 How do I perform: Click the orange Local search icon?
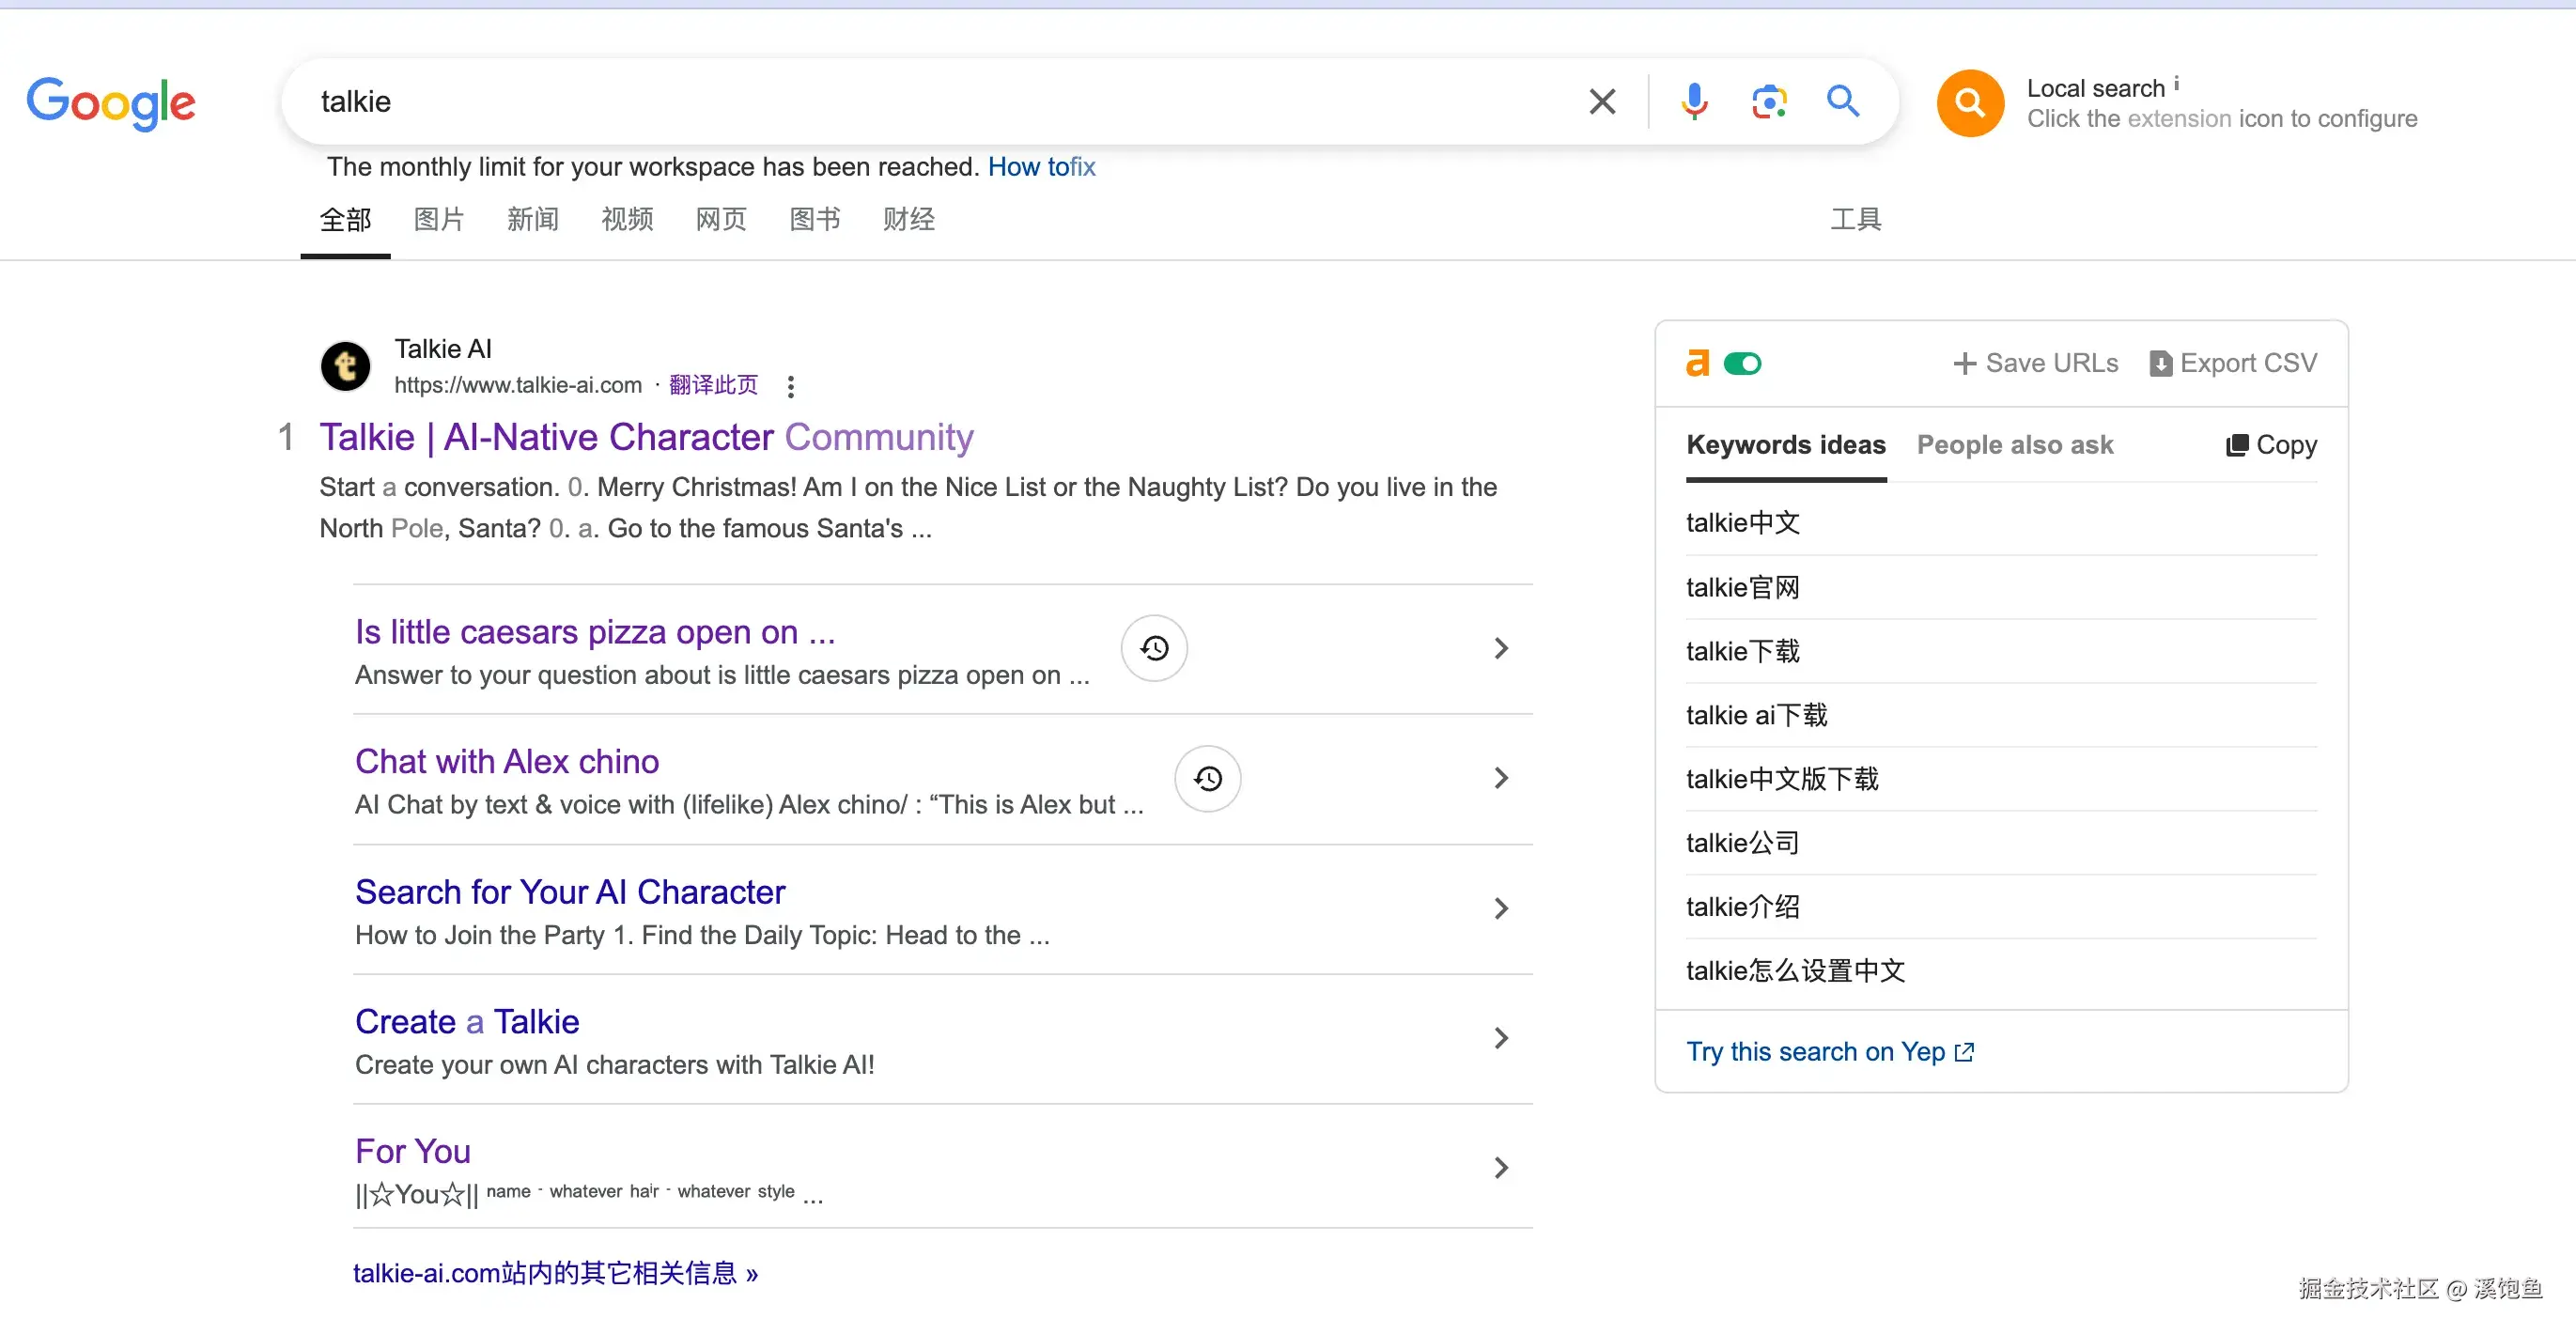(x=1970, y=103)
